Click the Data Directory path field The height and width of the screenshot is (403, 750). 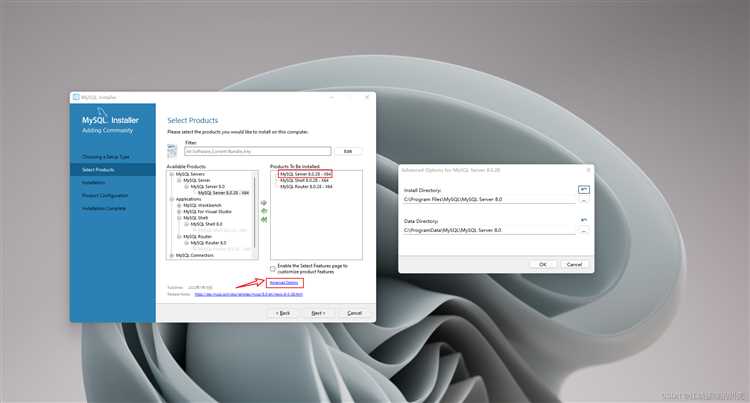click(x=490, y=230)
